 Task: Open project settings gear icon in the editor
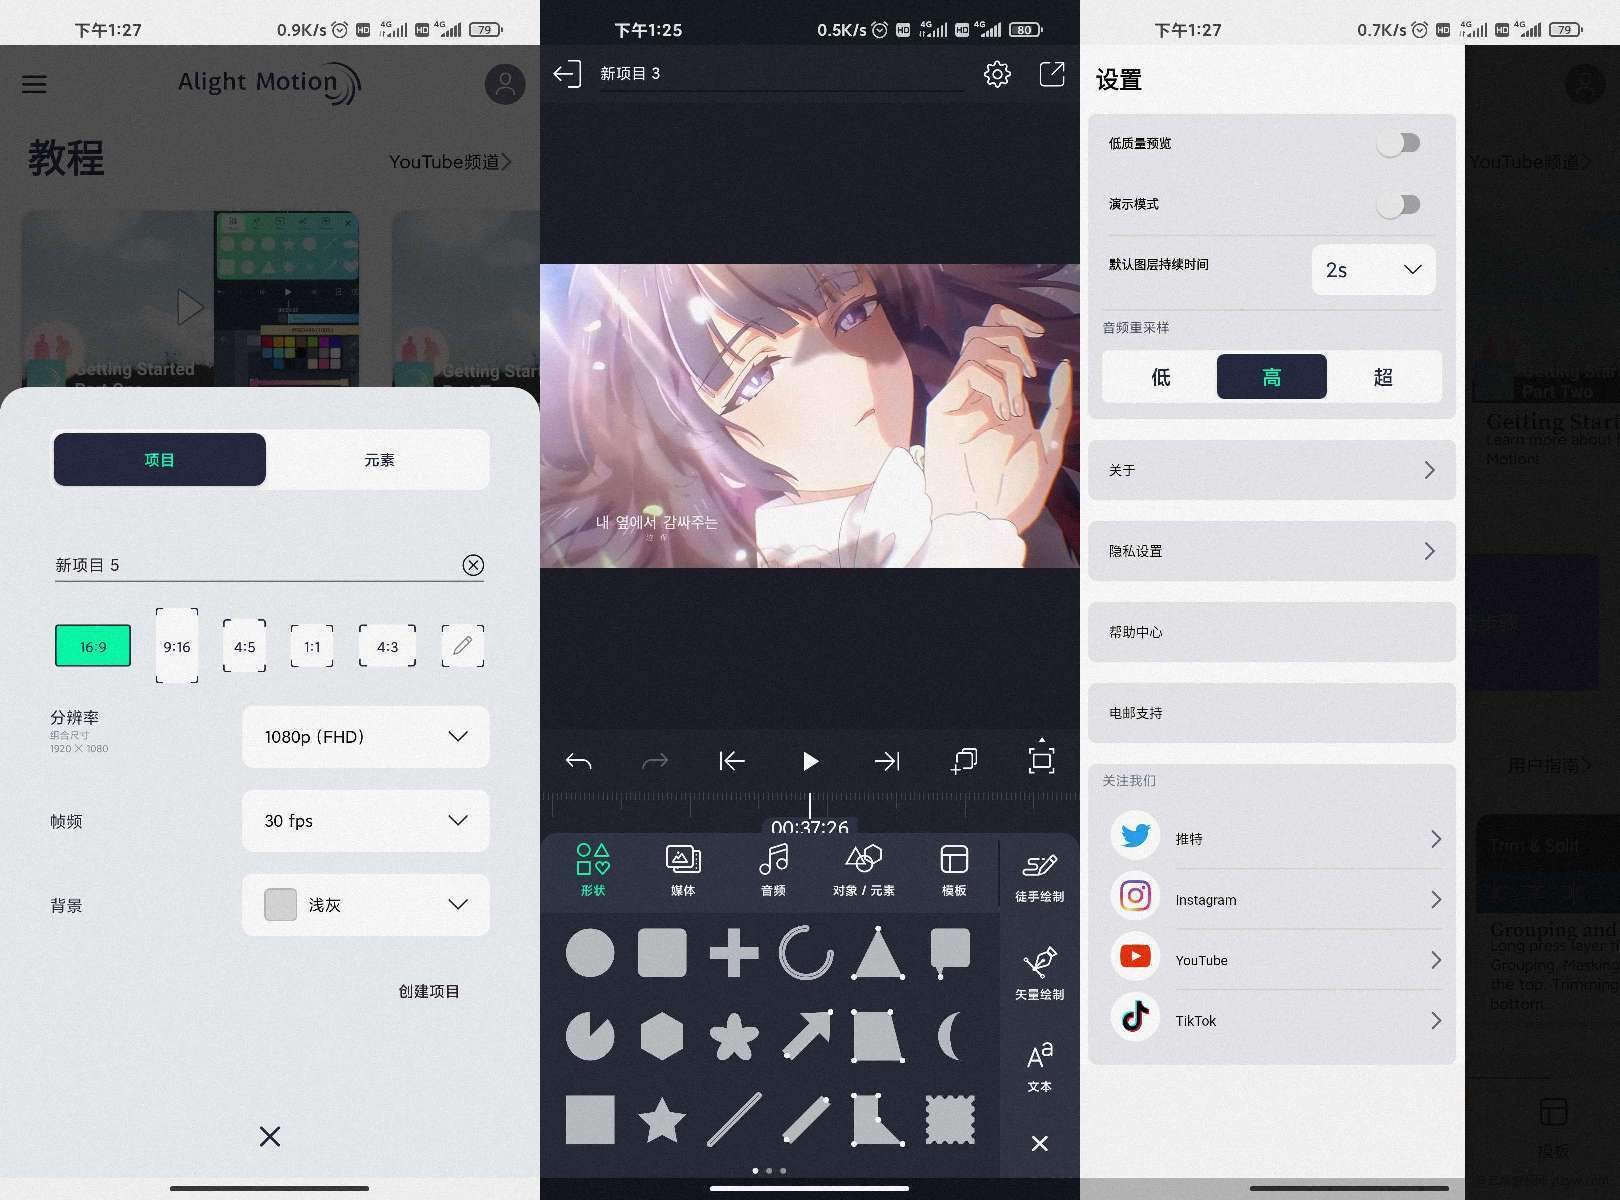tap(997, 74)
